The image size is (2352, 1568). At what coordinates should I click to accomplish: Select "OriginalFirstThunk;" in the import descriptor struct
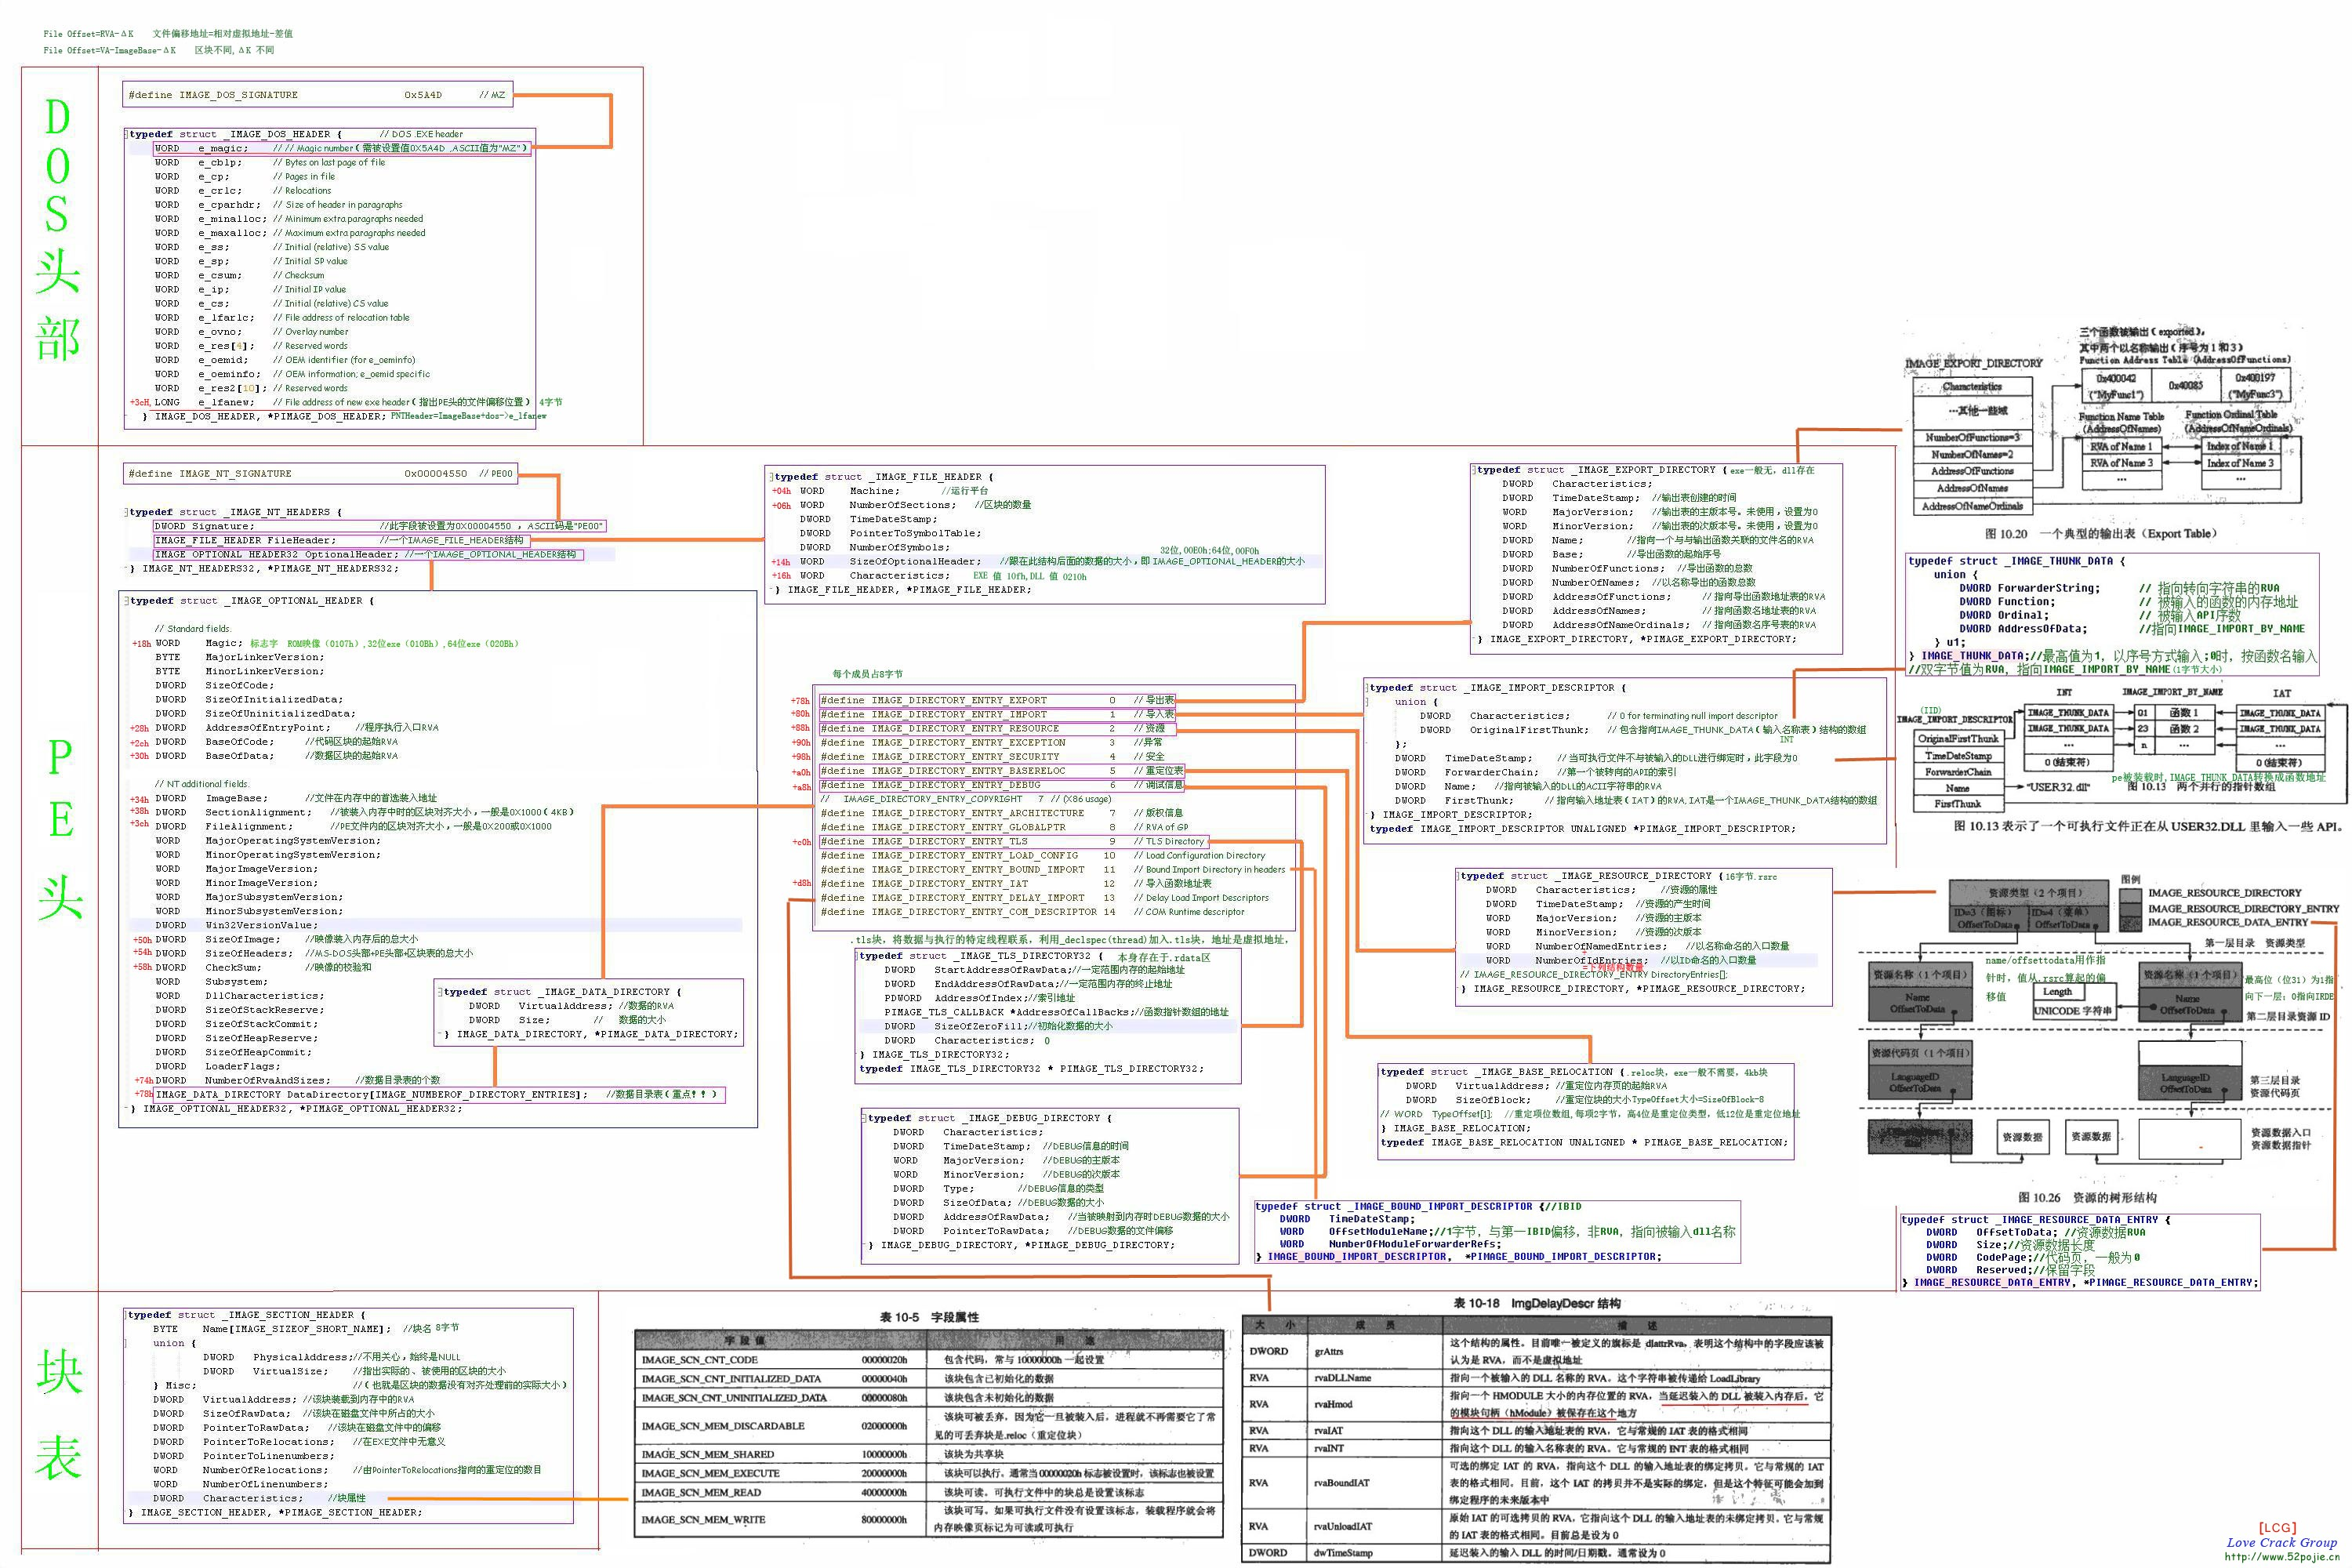[1529, 730]
